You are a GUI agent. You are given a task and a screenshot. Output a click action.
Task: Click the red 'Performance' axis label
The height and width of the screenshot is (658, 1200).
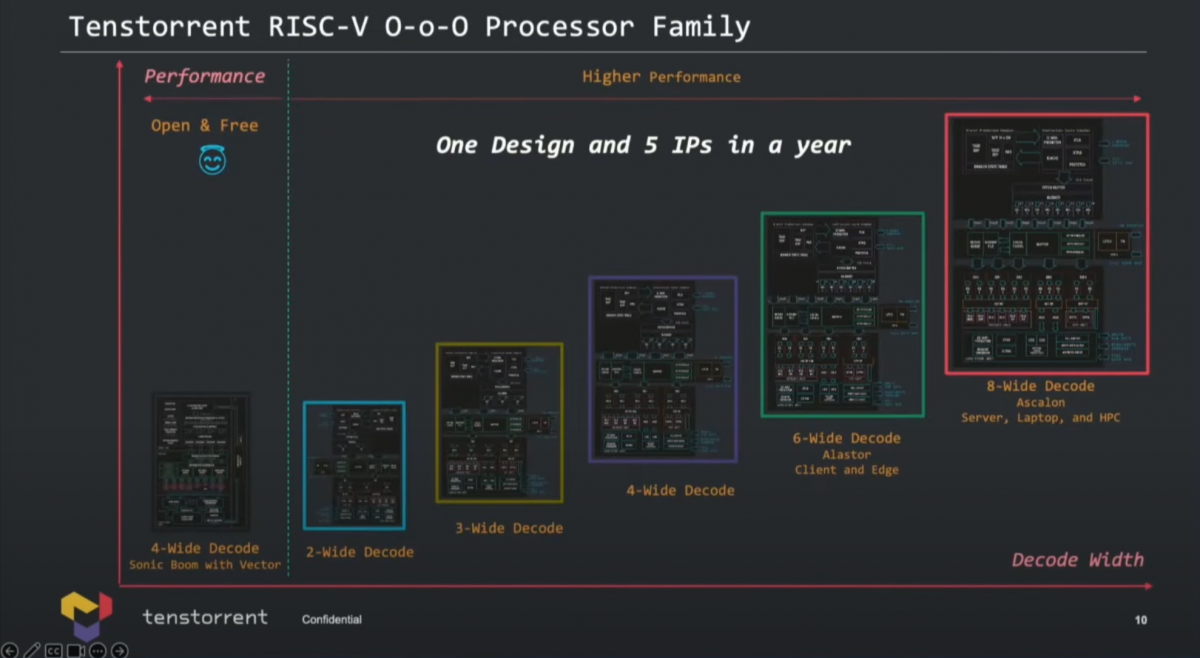[204, 76]
